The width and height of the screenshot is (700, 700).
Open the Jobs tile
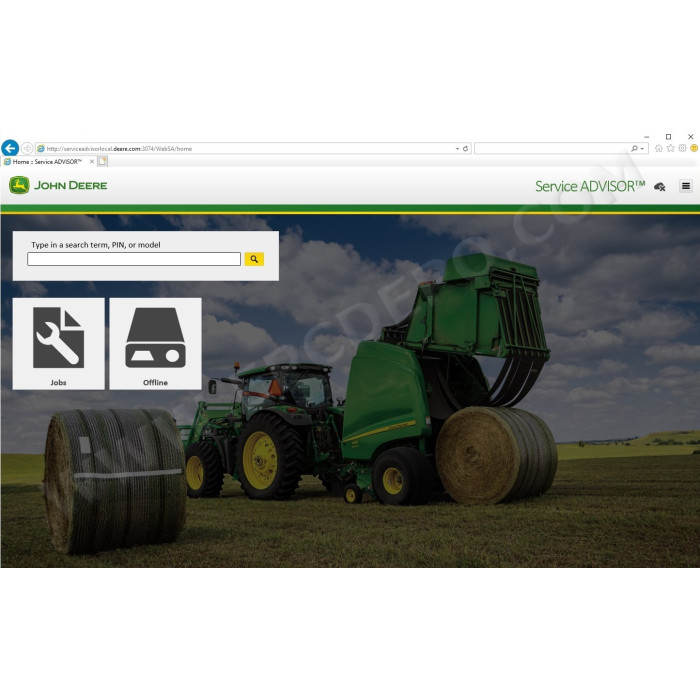pyautogui.click(x=58, y=344)
